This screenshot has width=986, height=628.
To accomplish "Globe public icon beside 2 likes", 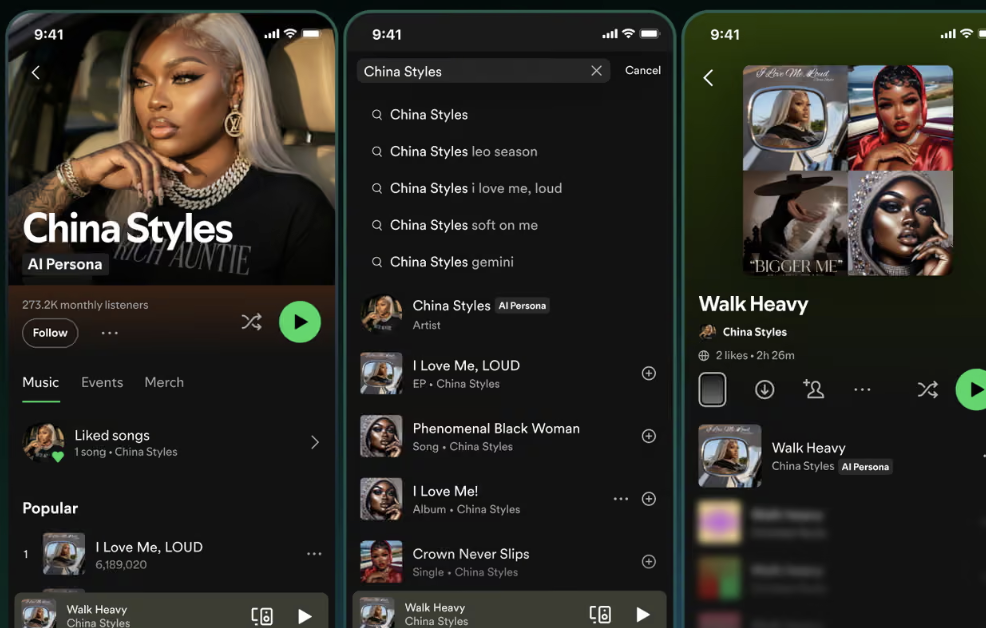I will 704,356.
